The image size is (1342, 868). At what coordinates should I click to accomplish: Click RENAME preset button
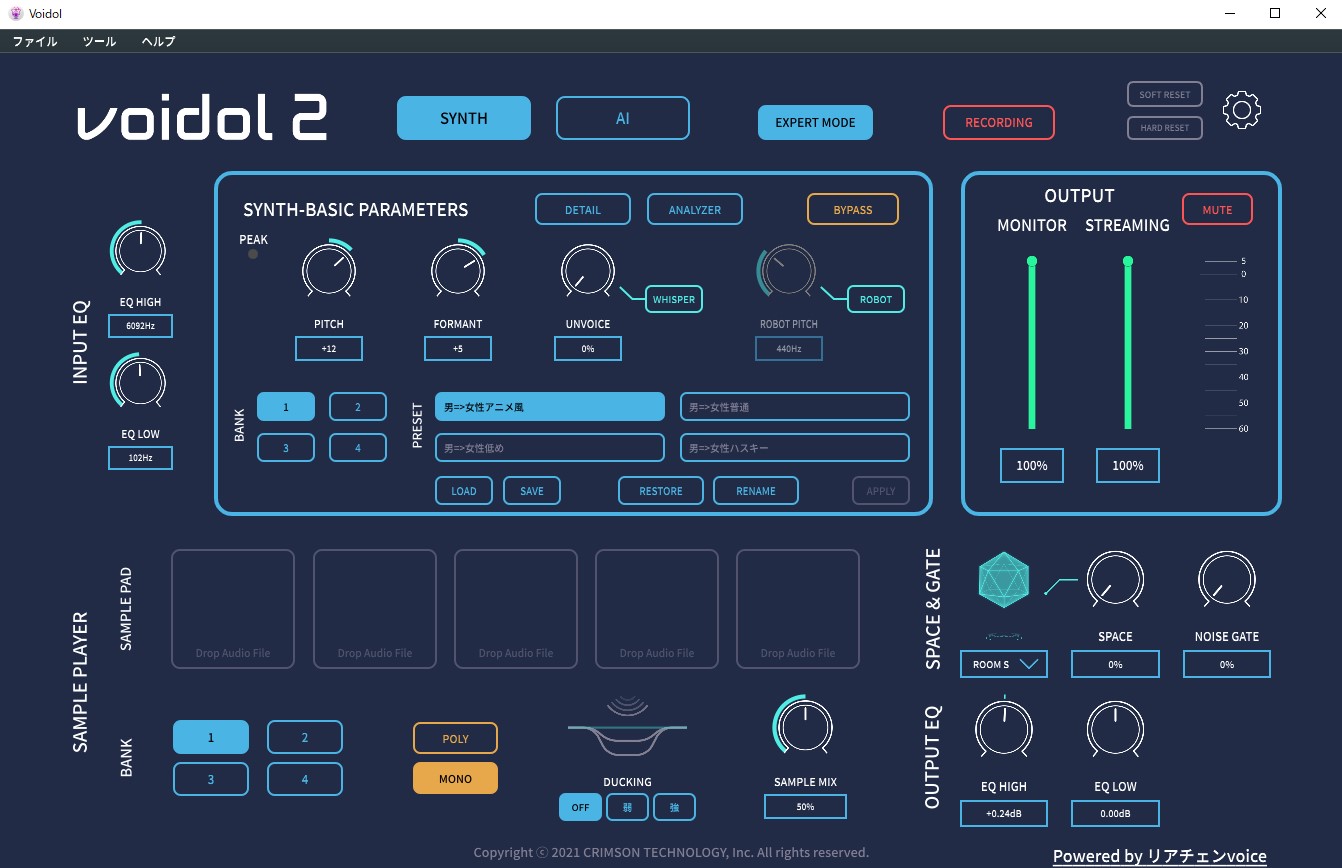tap(756, 491)
